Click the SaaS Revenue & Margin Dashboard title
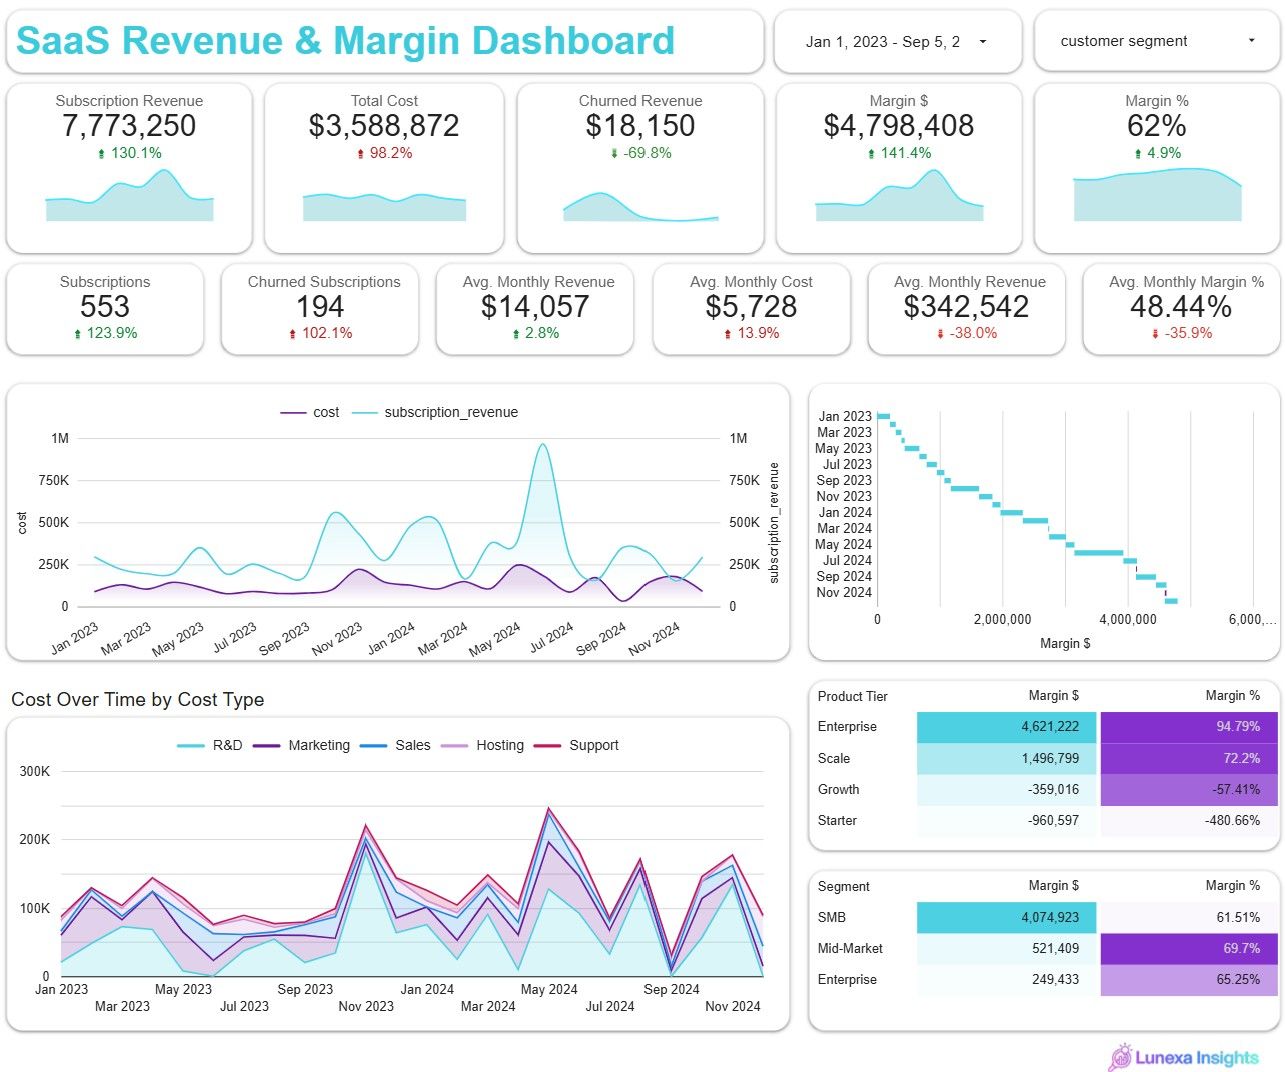Image resolution: width=1285 pixels, height=1072 pixels. (346, 41)
